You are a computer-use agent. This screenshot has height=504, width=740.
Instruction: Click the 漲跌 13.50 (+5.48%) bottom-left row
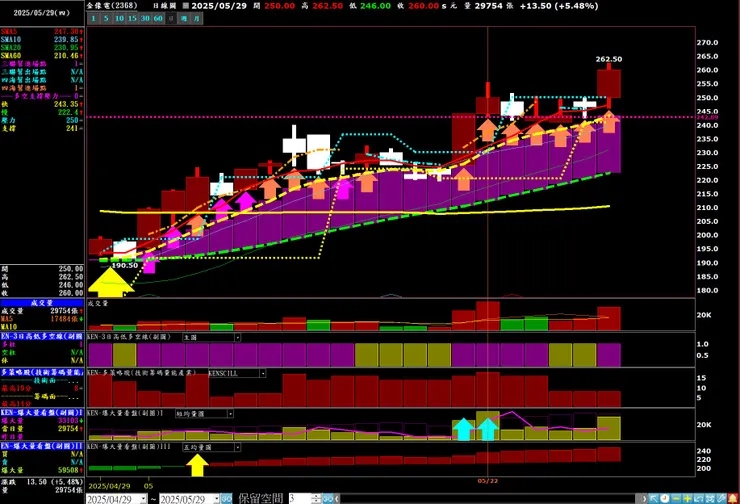[x=42, y=482]
